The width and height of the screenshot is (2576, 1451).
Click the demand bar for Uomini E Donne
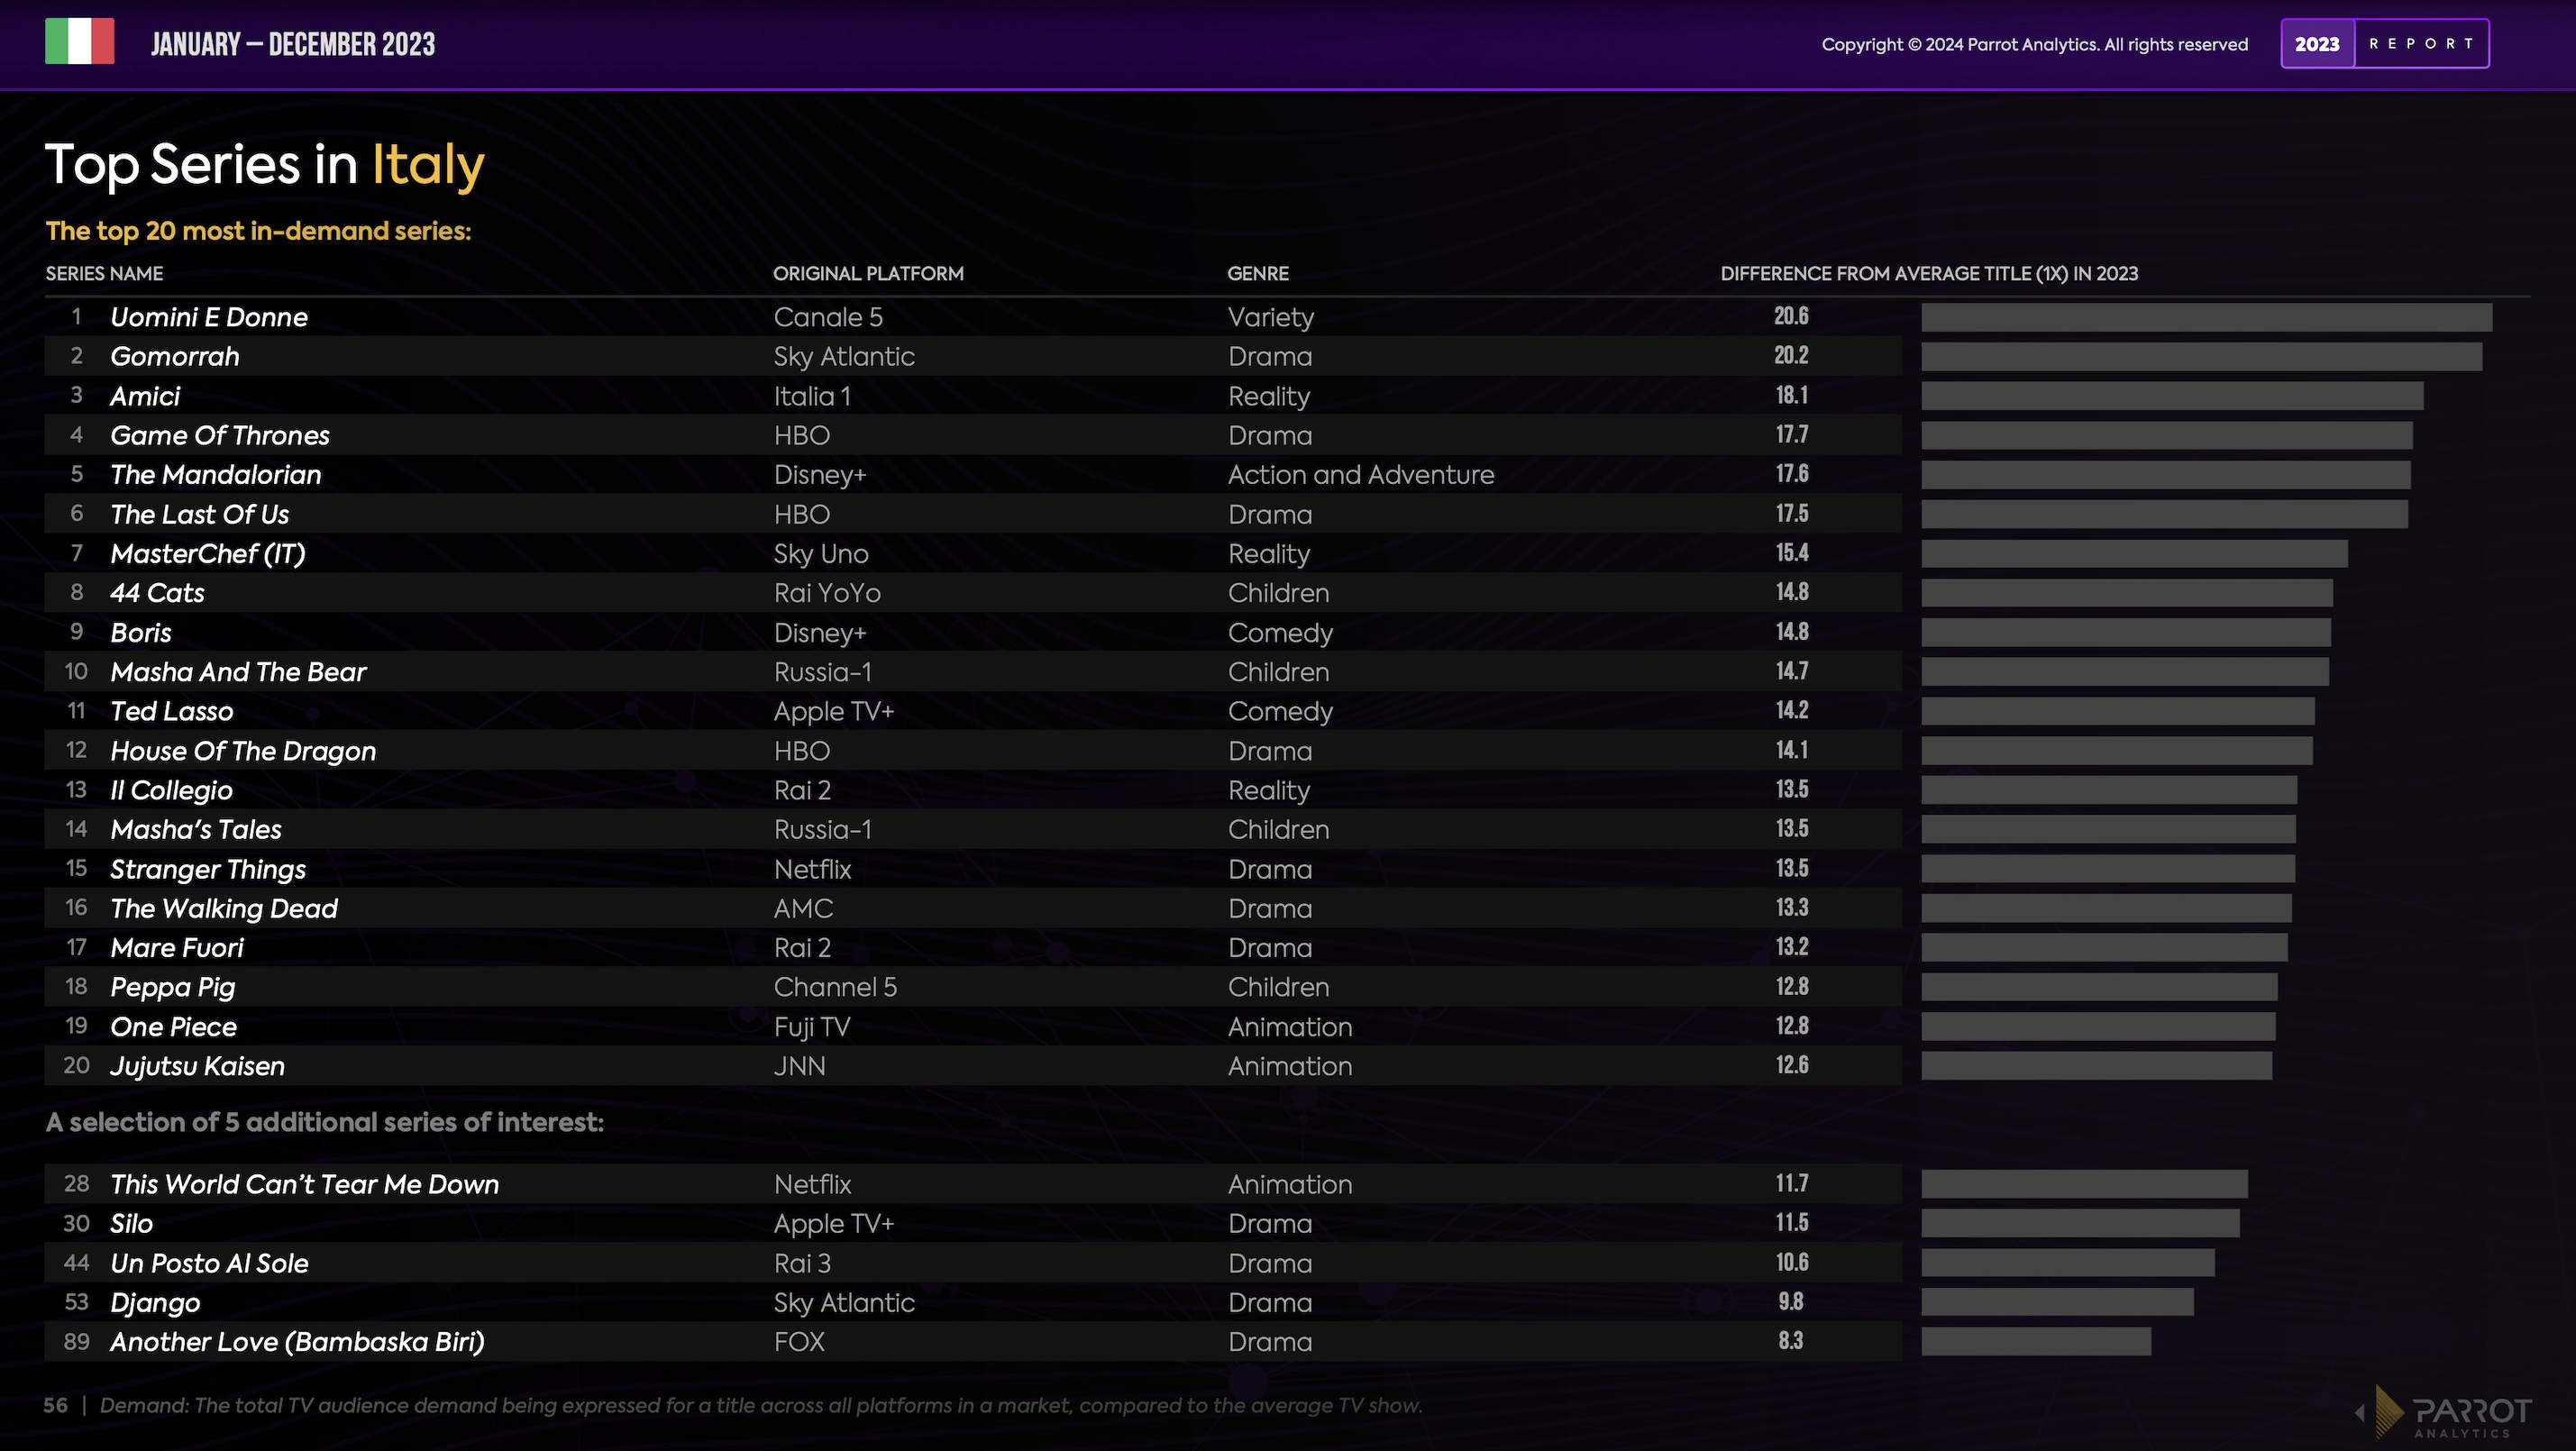tap(2206, 317)
